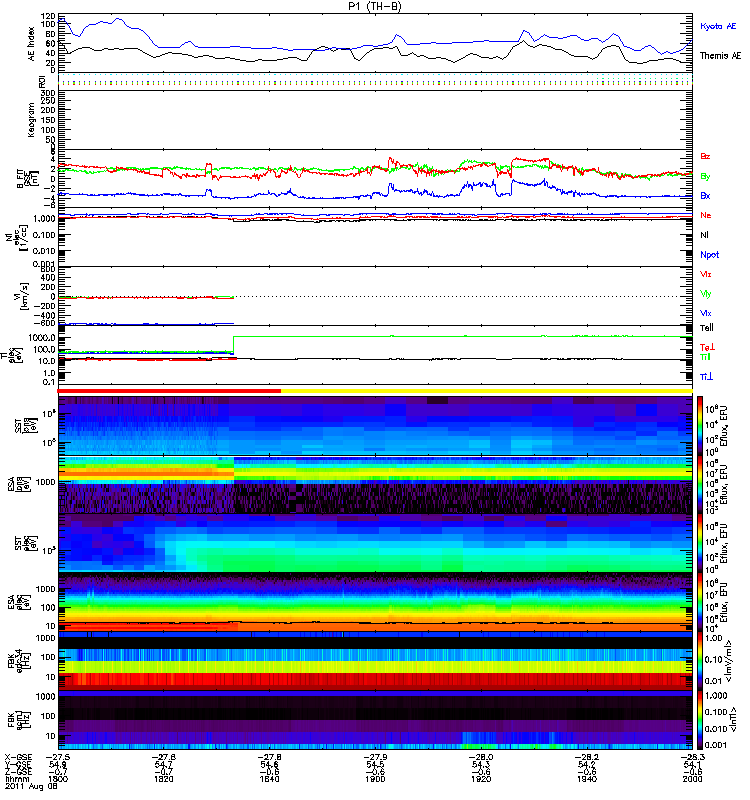The image size is (750, 800).
Task: Click the AE Index axis label
Action: [32, 44]
